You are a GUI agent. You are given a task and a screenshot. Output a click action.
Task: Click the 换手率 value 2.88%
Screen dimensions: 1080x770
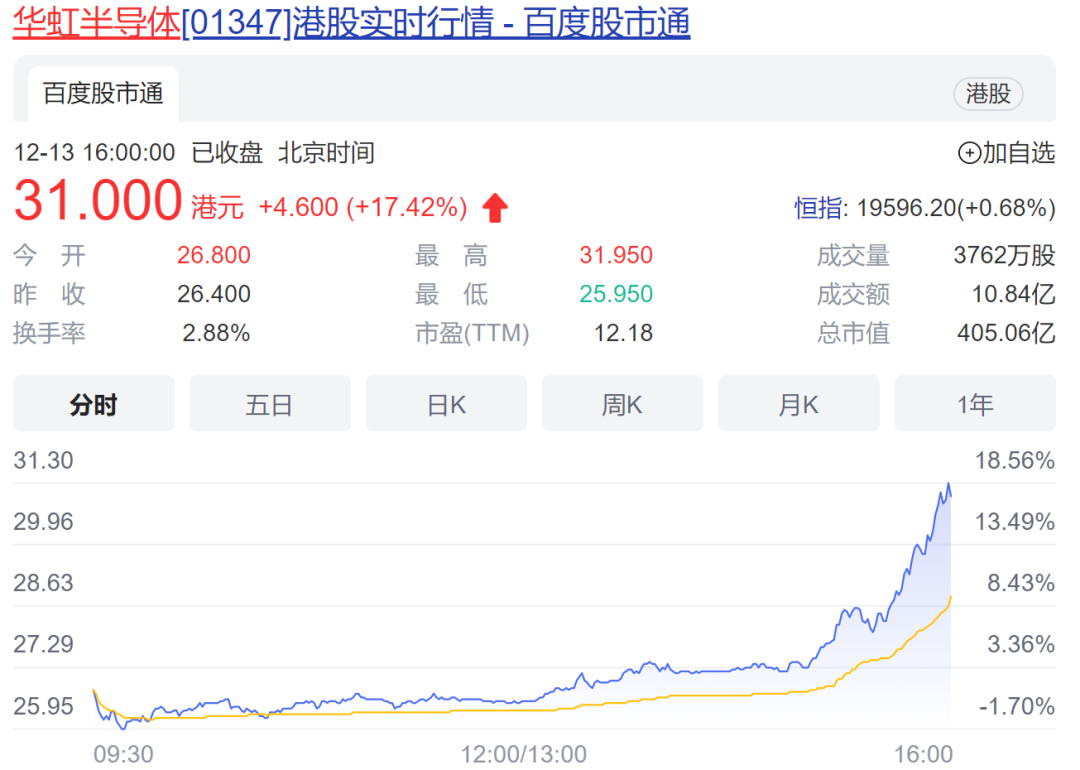(216, 333)
